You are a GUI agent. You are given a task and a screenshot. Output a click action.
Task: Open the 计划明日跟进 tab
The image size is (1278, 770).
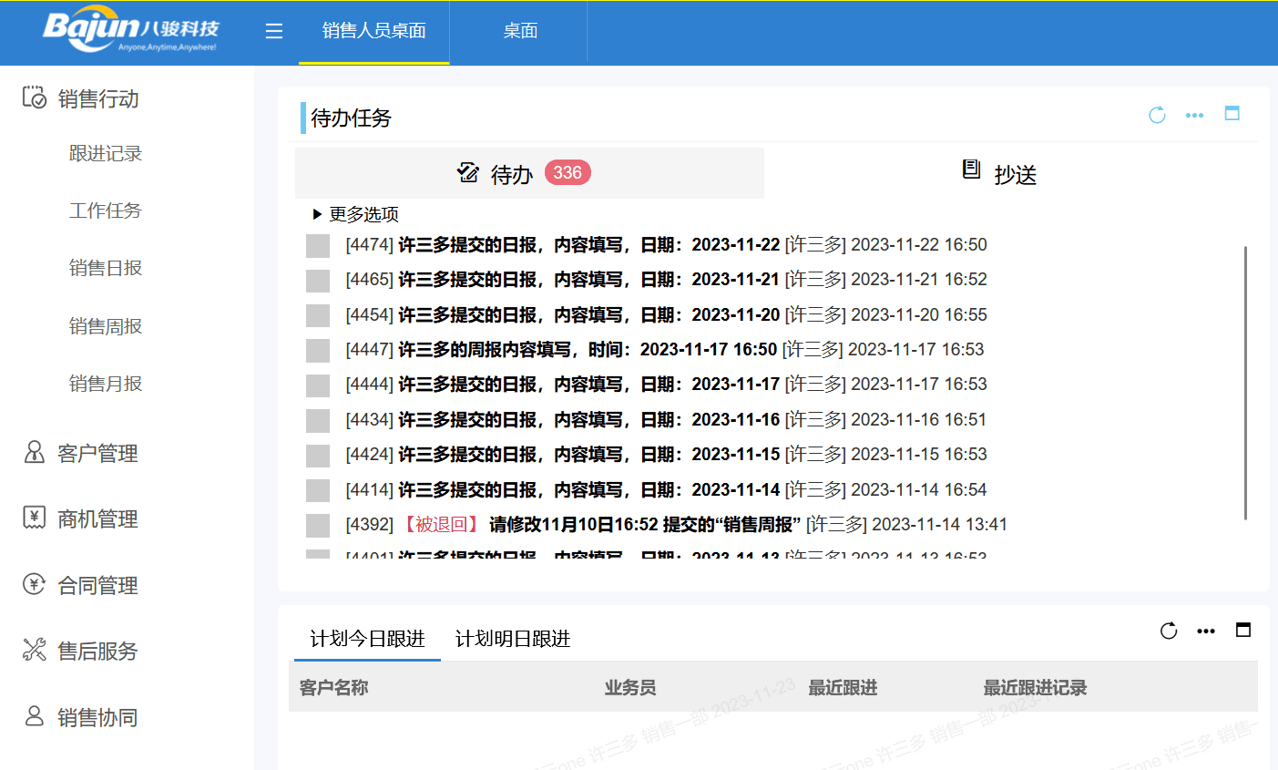pyautogui.click(x=513, y=638)
